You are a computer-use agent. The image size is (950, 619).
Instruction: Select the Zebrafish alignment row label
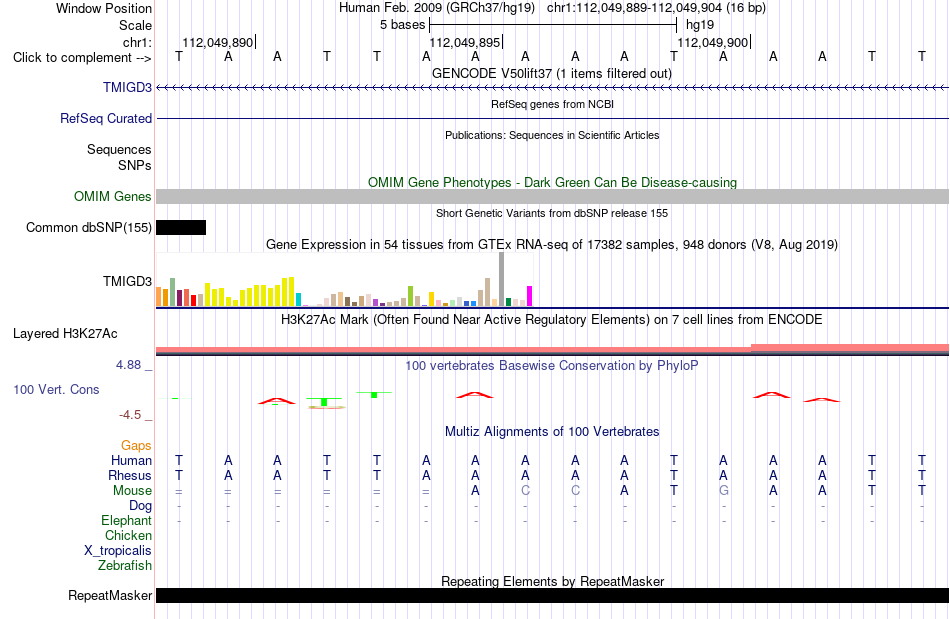125,565
